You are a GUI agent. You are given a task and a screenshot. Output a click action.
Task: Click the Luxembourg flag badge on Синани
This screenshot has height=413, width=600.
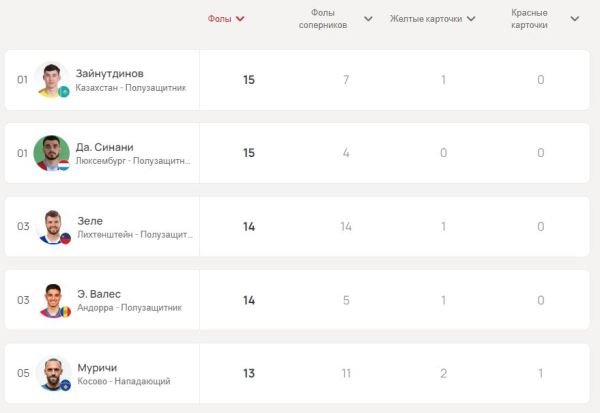coord(64,165)
